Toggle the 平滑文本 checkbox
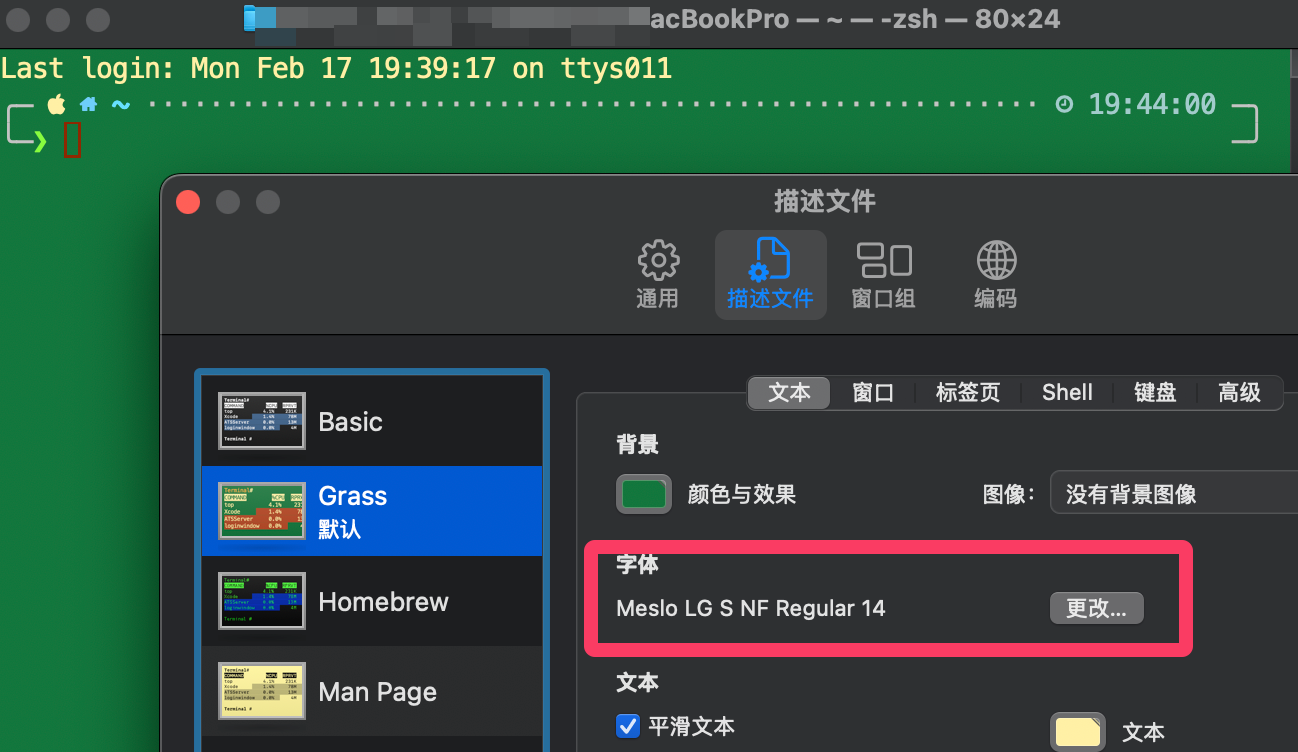Viewport: 1298px width, 752px height. point(628,726)
